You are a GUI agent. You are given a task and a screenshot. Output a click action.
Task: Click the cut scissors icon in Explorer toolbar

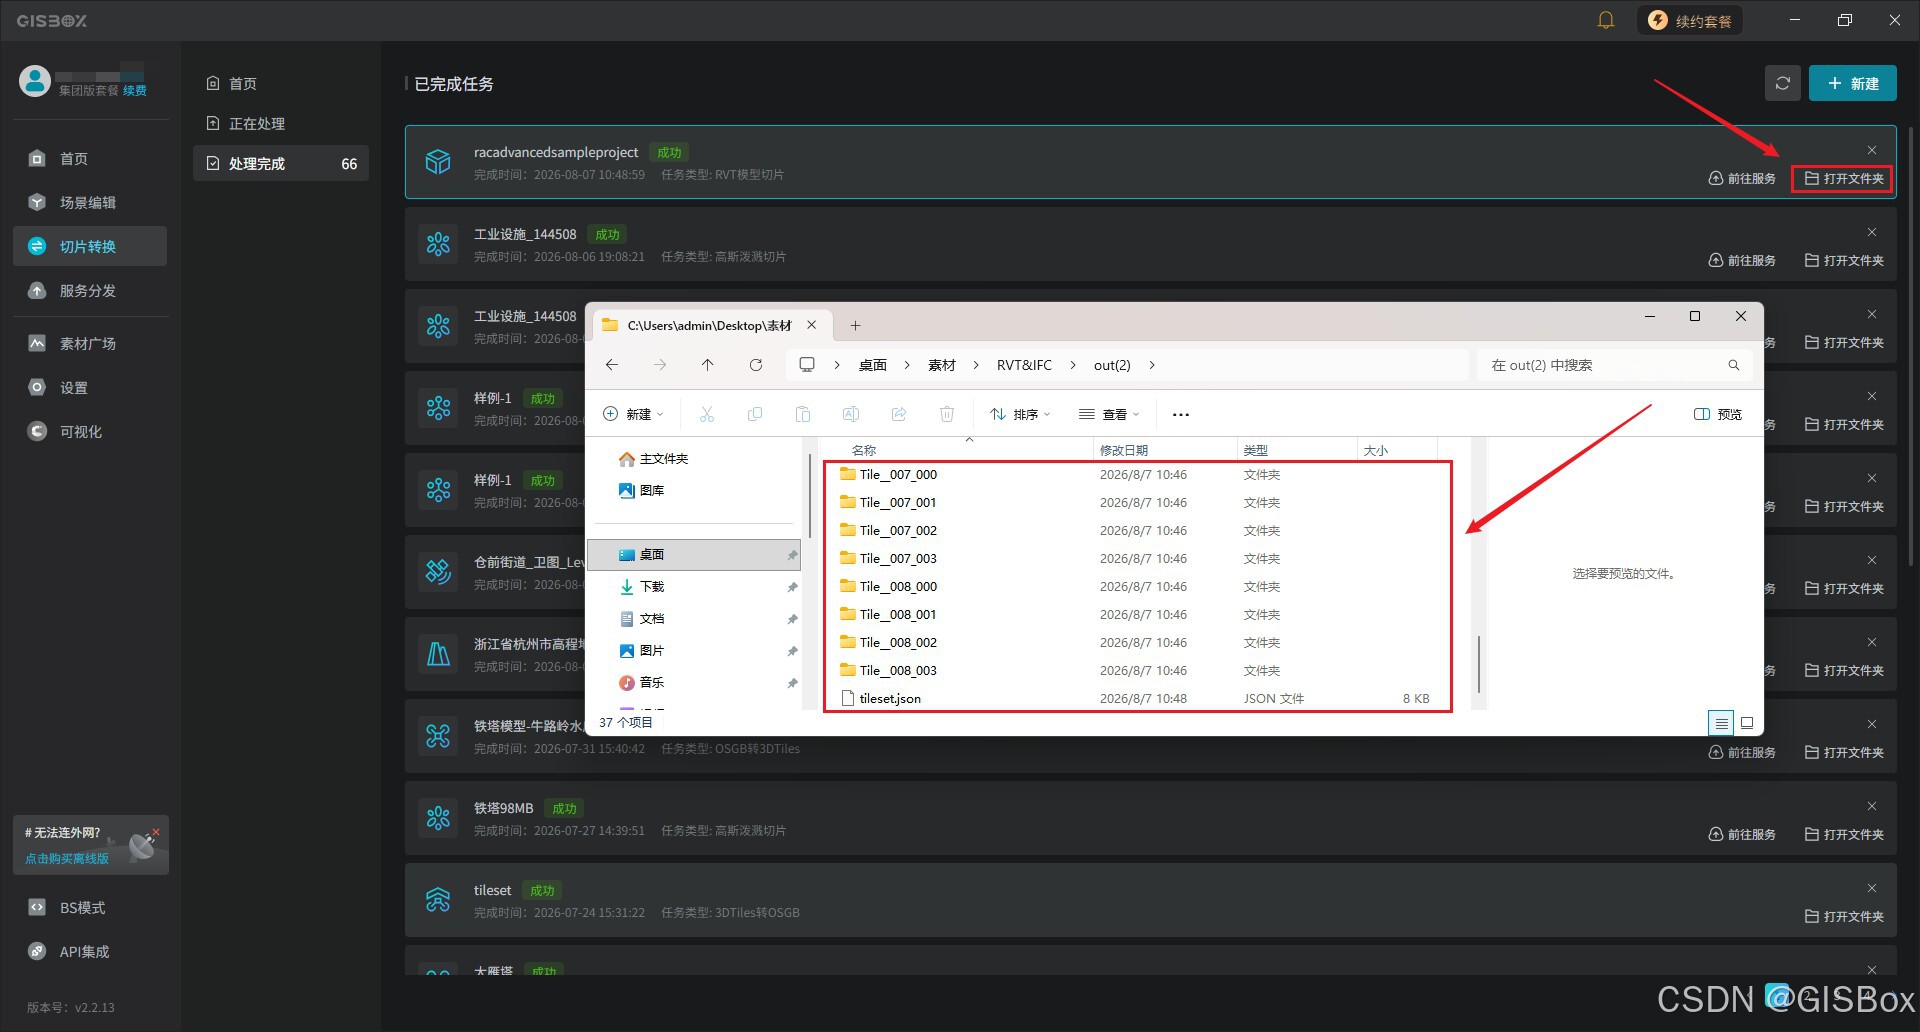(x=707, y=414)
